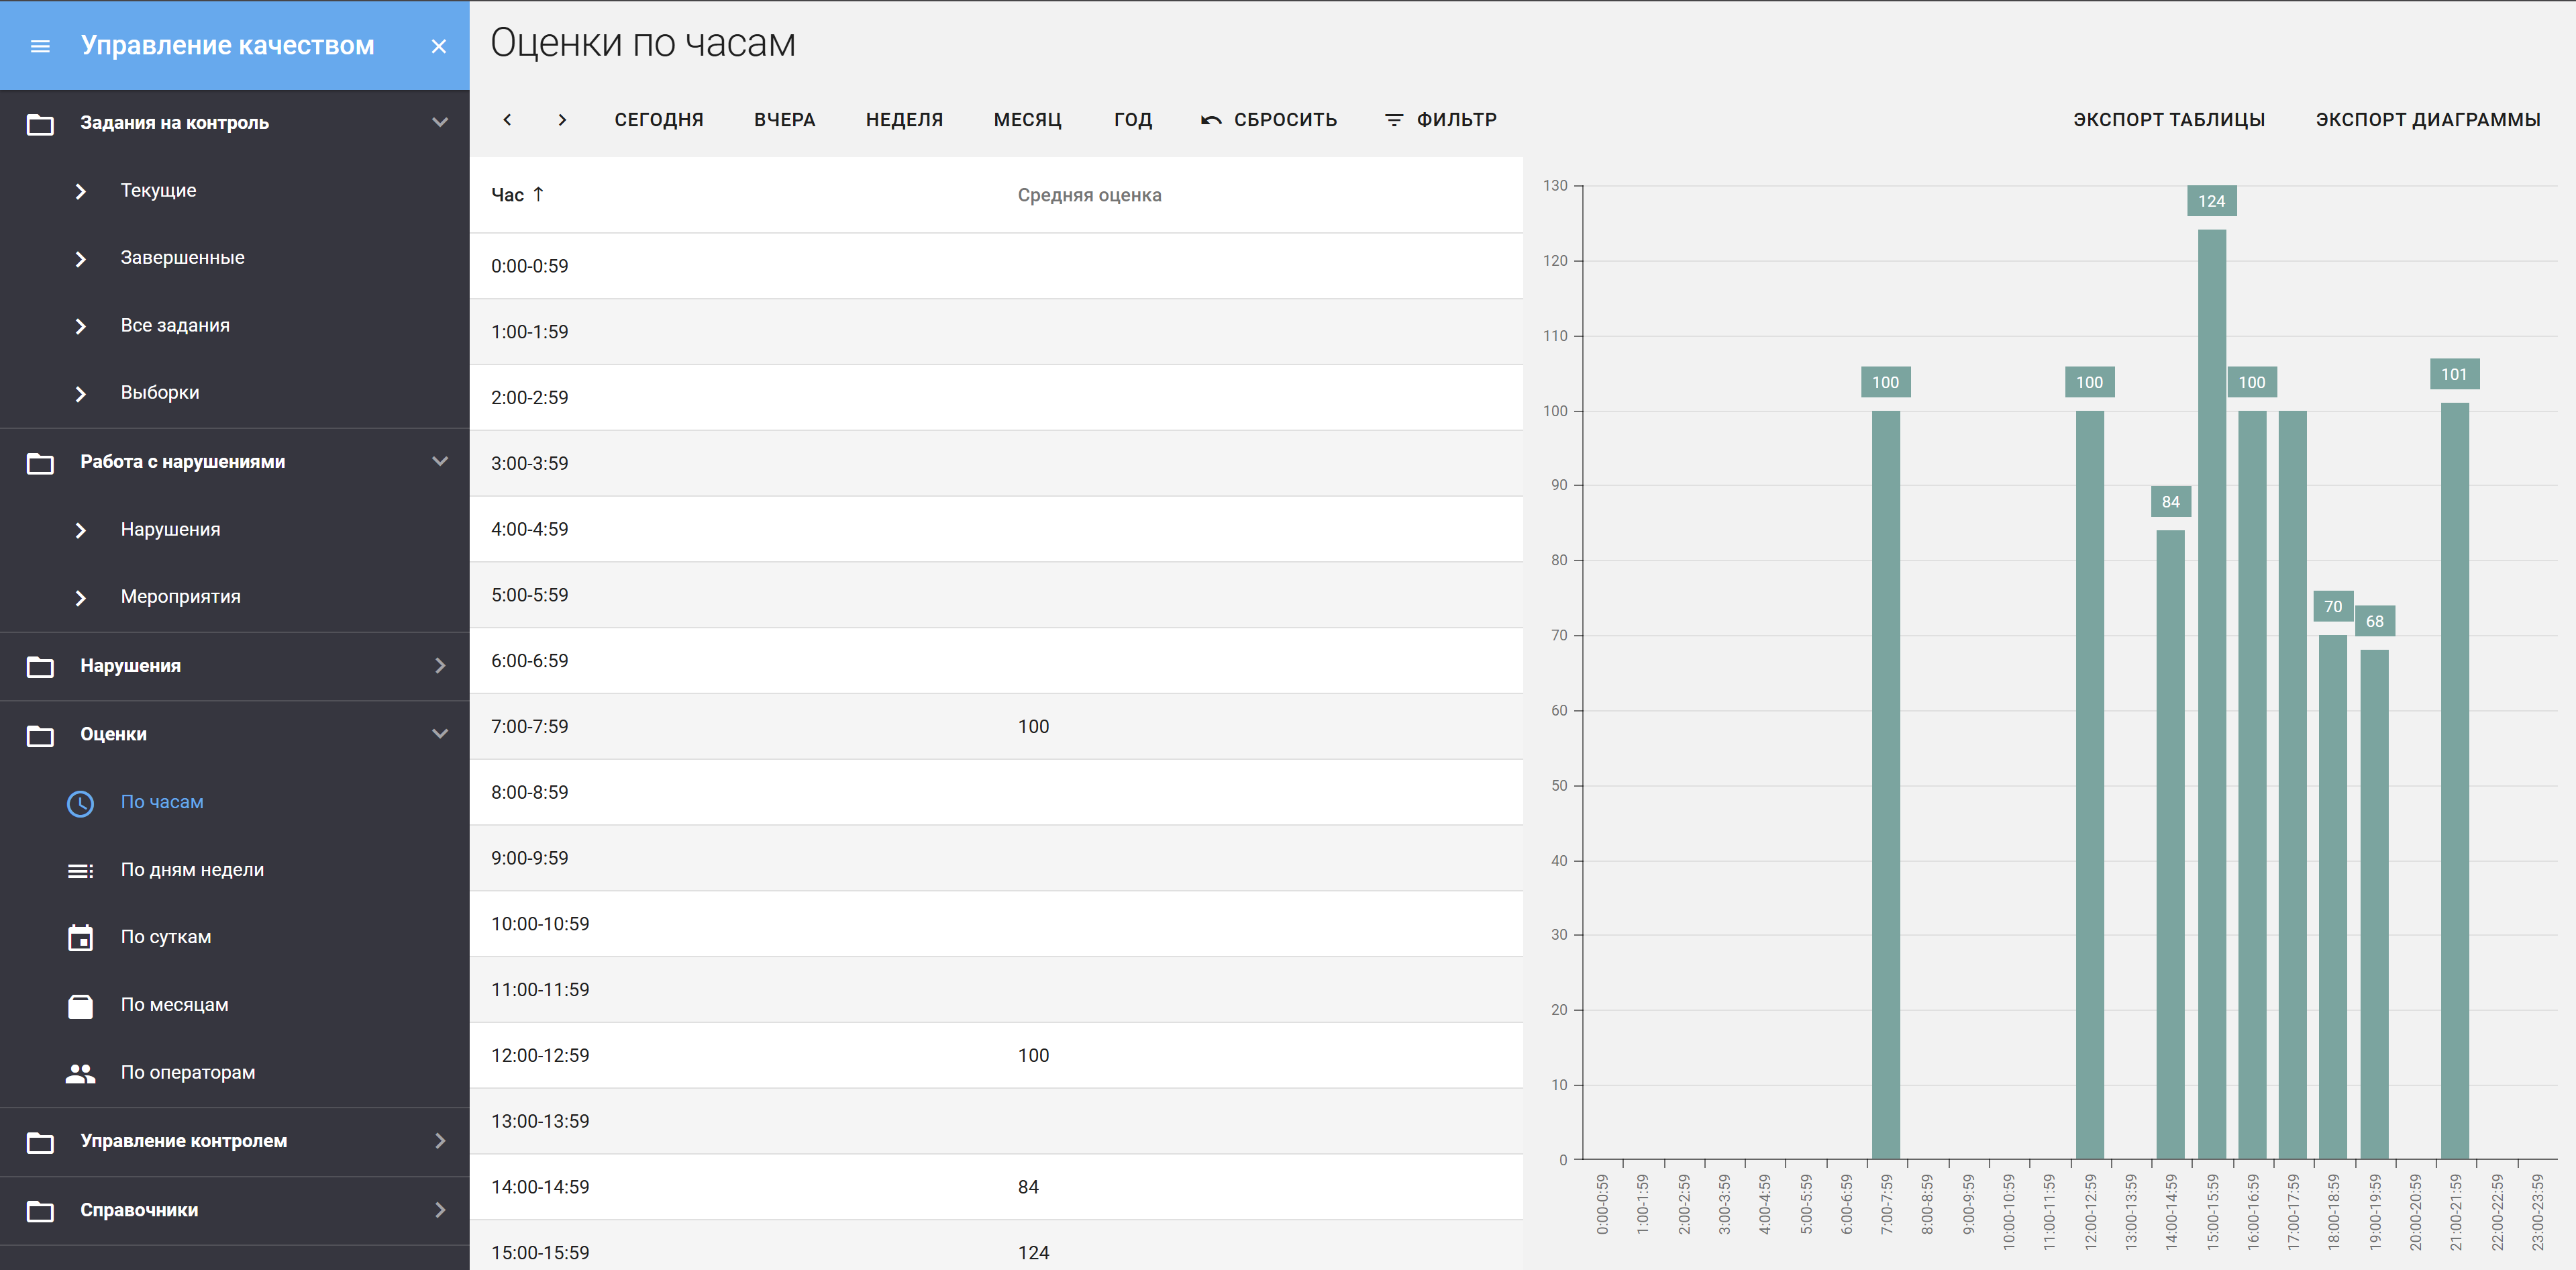Click the ЭКСПОРТ ДИАГРАММЫ button

click(2427, 120)
